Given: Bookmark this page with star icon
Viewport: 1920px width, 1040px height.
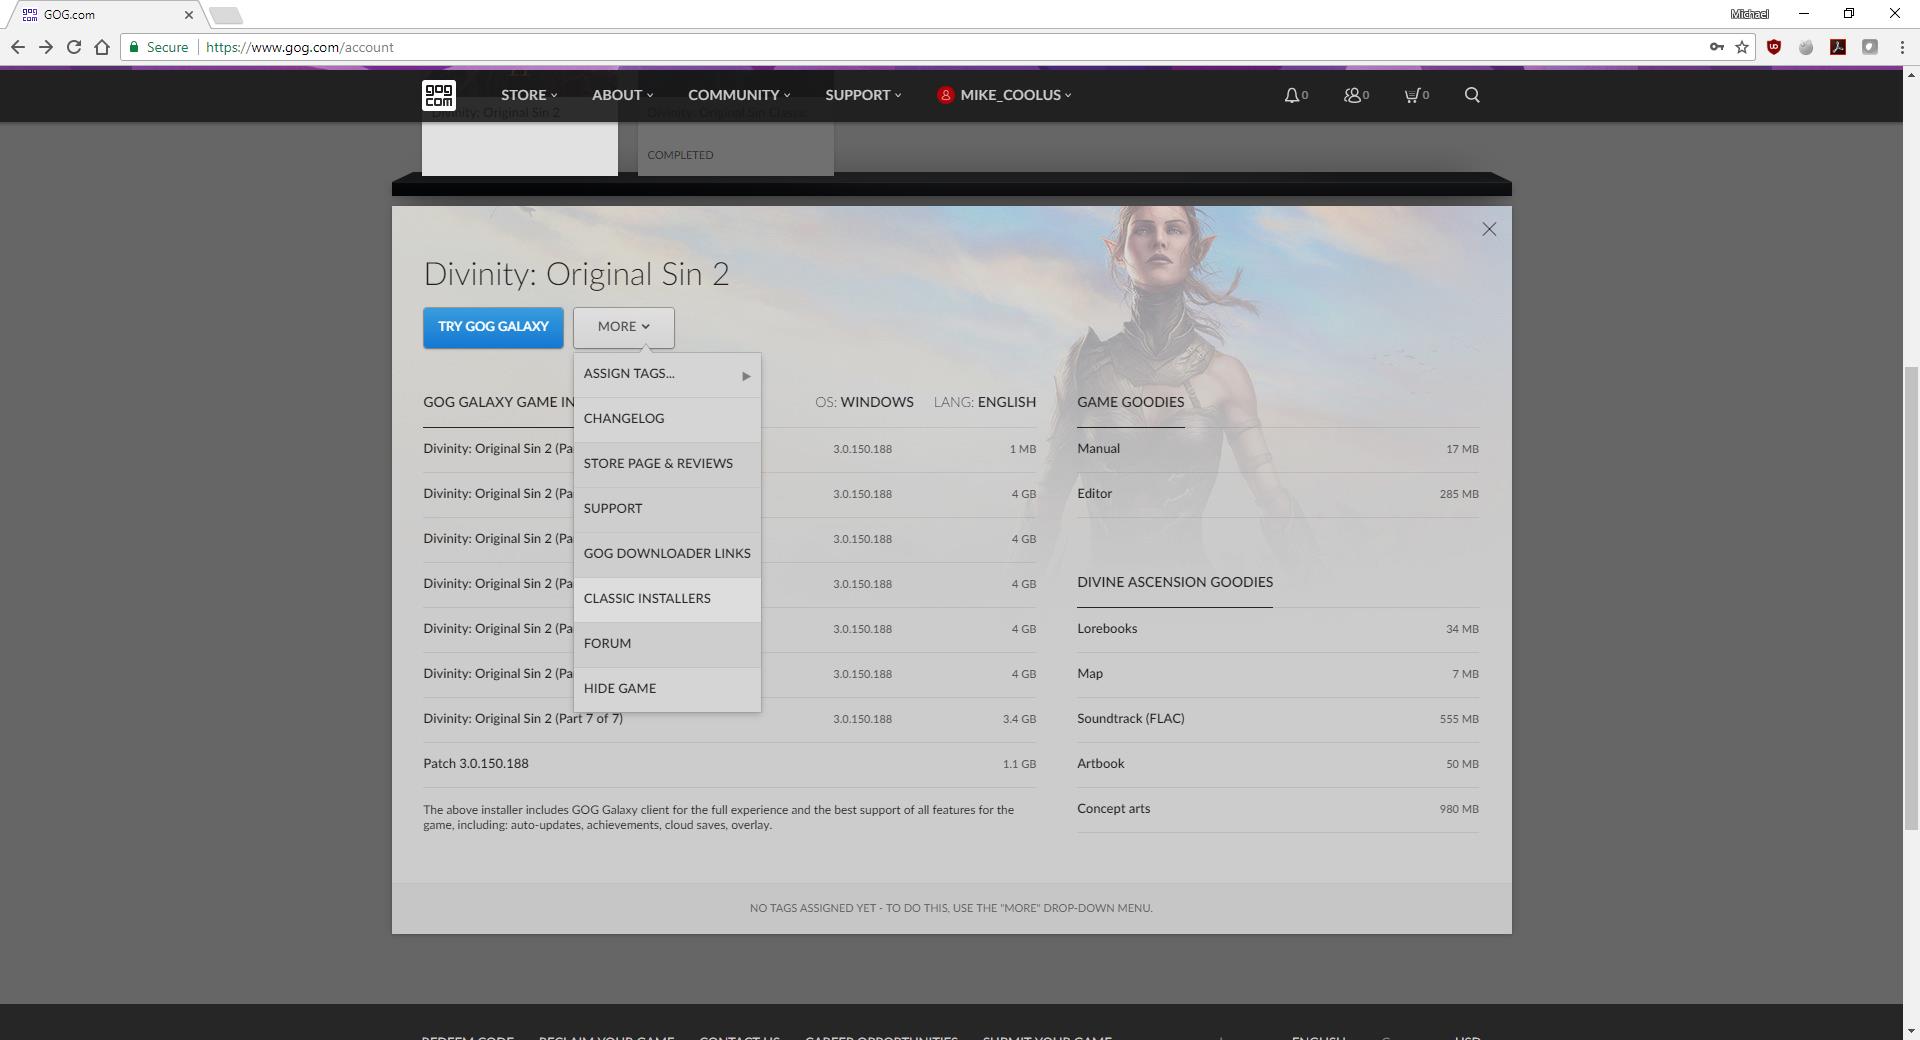Looking at the screenshot, I should [x=1742, y=47].
